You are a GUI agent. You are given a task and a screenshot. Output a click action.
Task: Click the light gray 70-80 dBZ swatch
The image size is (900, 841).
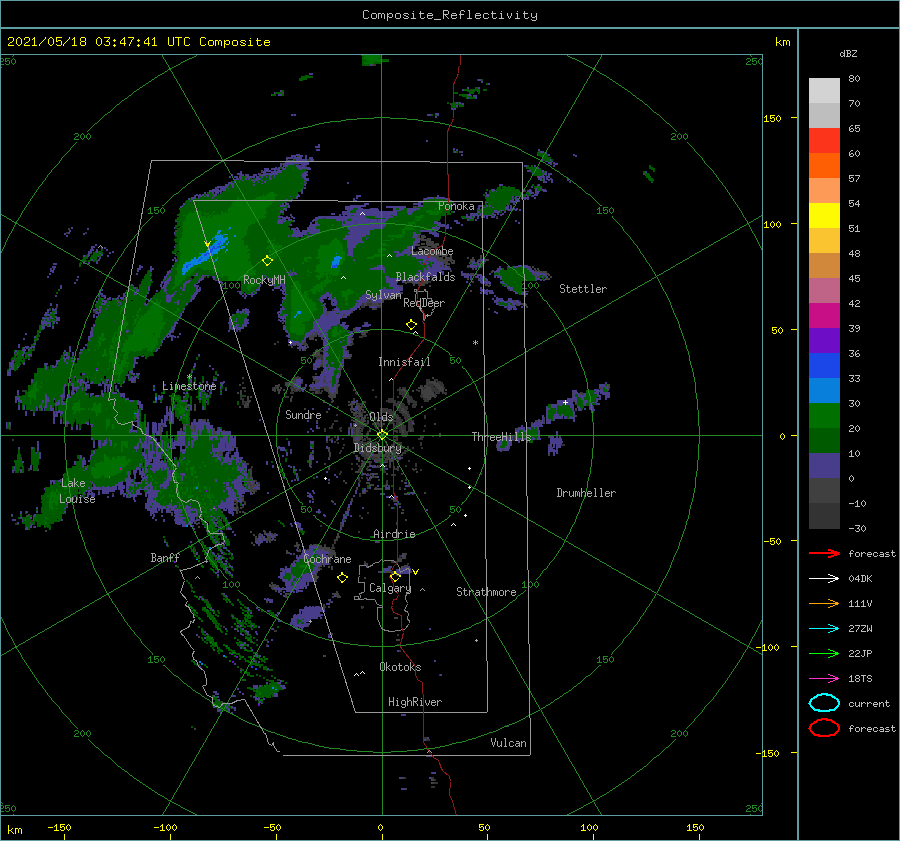(x=824, y=91)
